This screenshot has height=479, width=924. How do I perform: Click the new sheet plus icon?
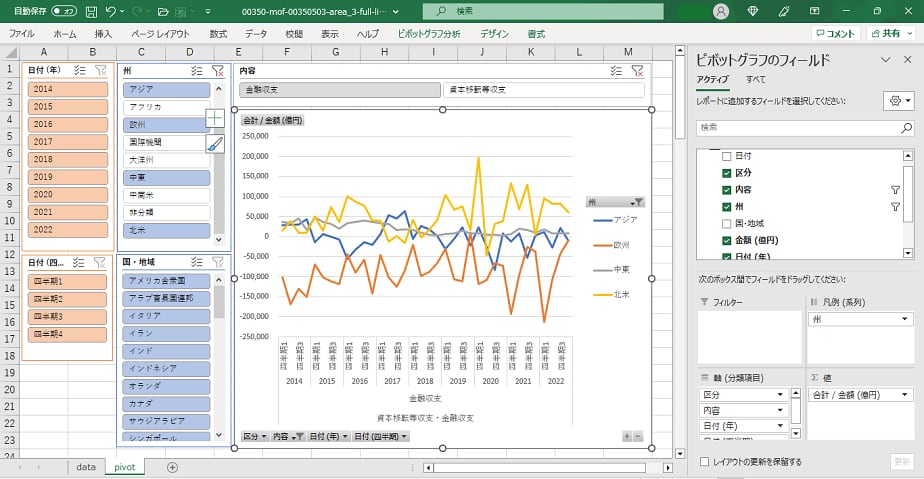pos(172,467)
